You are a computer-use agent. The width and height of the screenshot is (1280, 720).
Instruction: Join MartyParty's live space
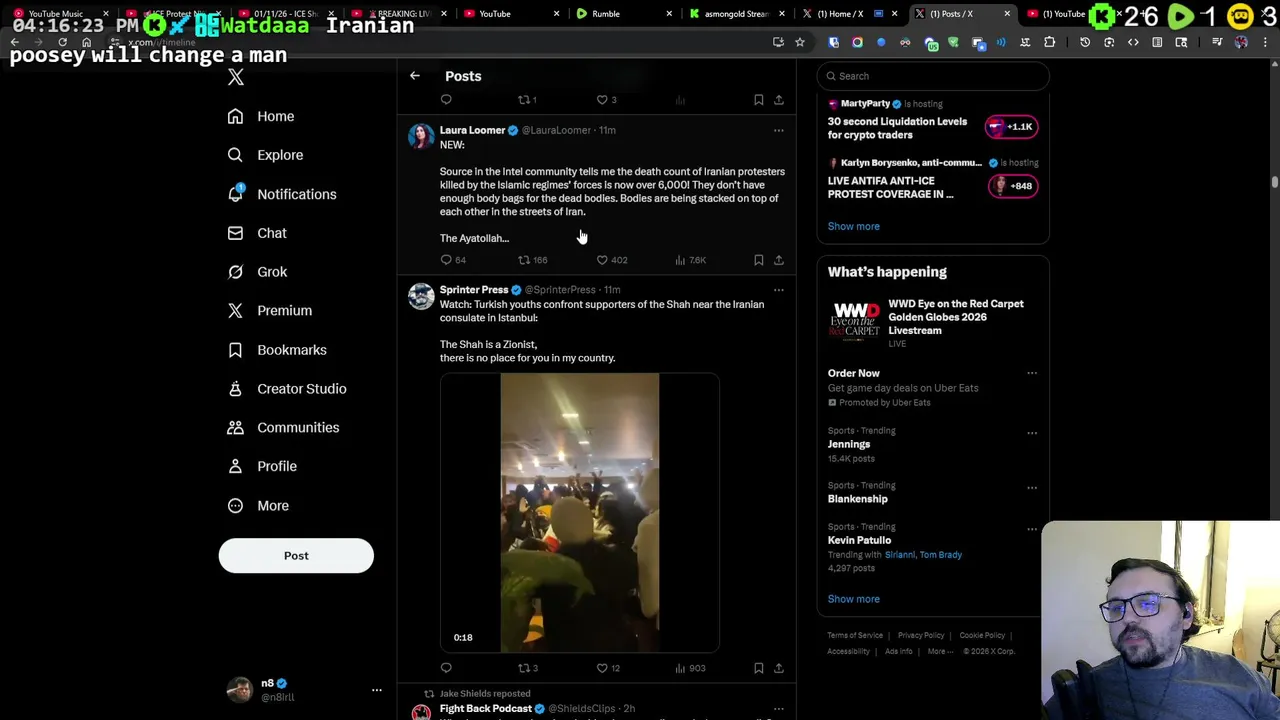(1012, 127)
